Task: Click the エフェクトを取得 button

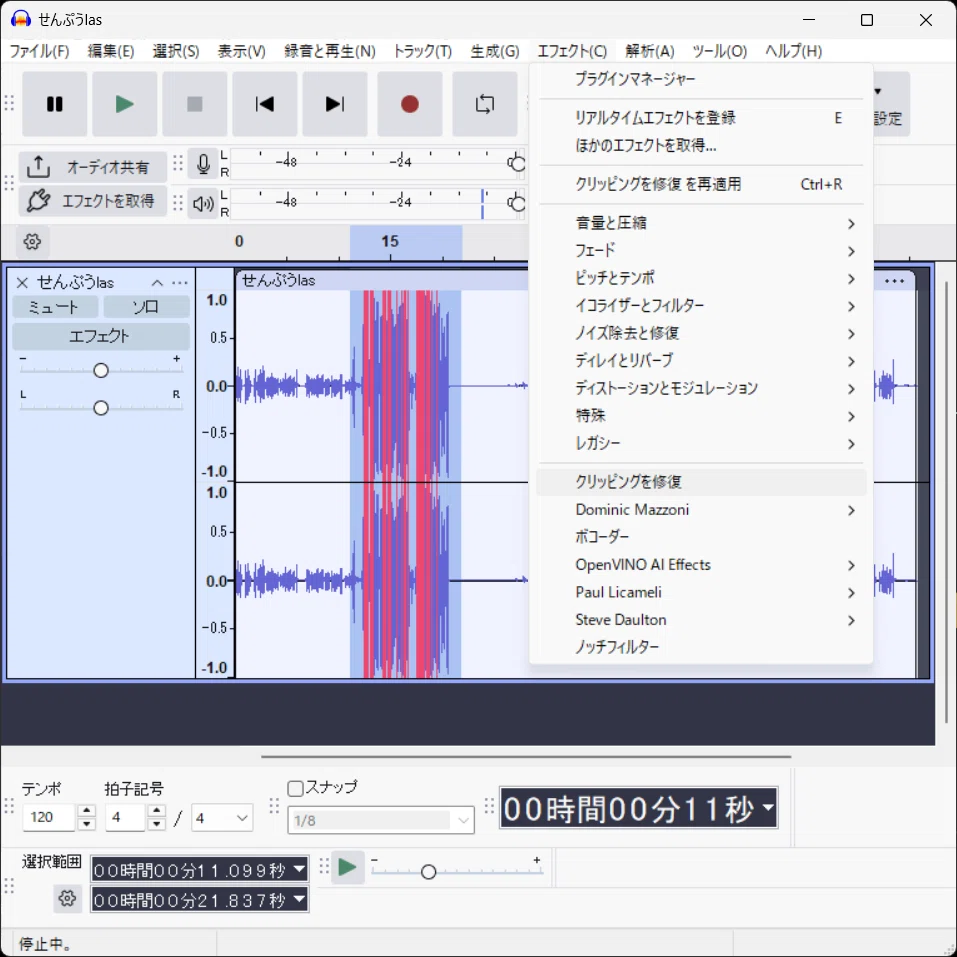Action: click(x=93, y=201)
